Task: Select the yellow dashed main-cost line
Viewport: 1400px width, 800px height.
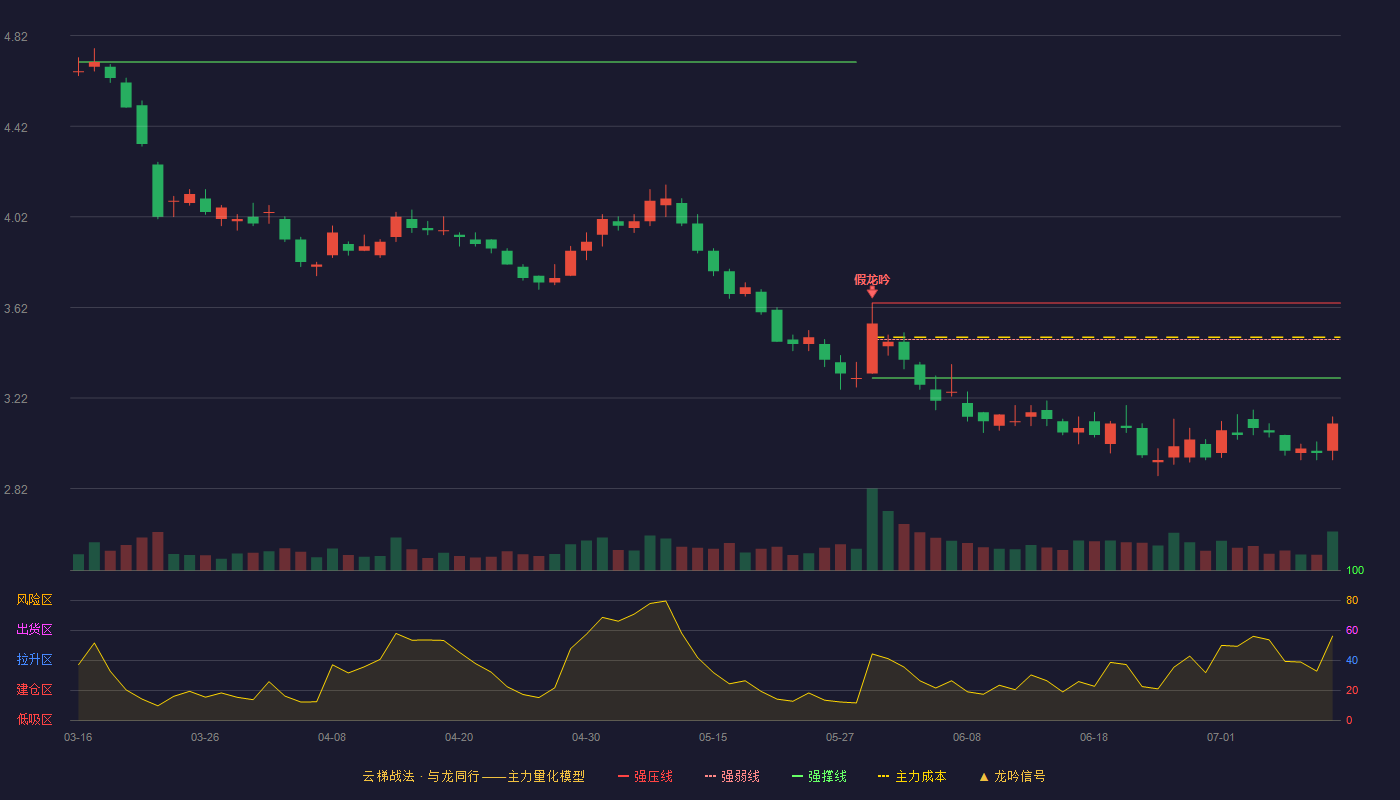Action: [1106, 337]
